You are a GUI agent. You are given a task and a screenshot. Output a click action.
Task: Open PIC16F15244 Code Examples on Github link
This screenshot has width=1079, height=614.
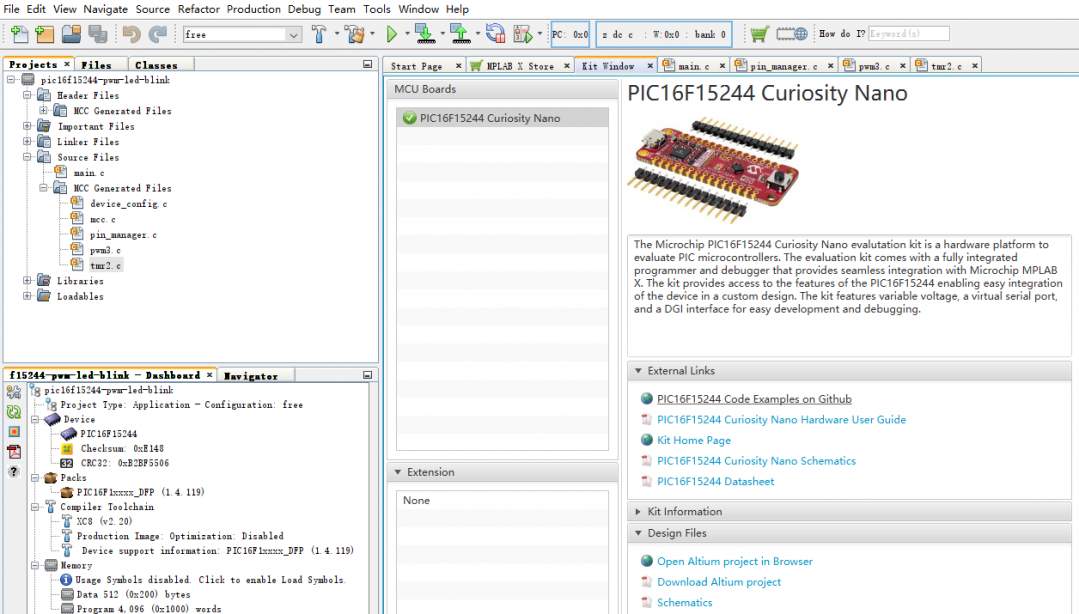(754, 399)
